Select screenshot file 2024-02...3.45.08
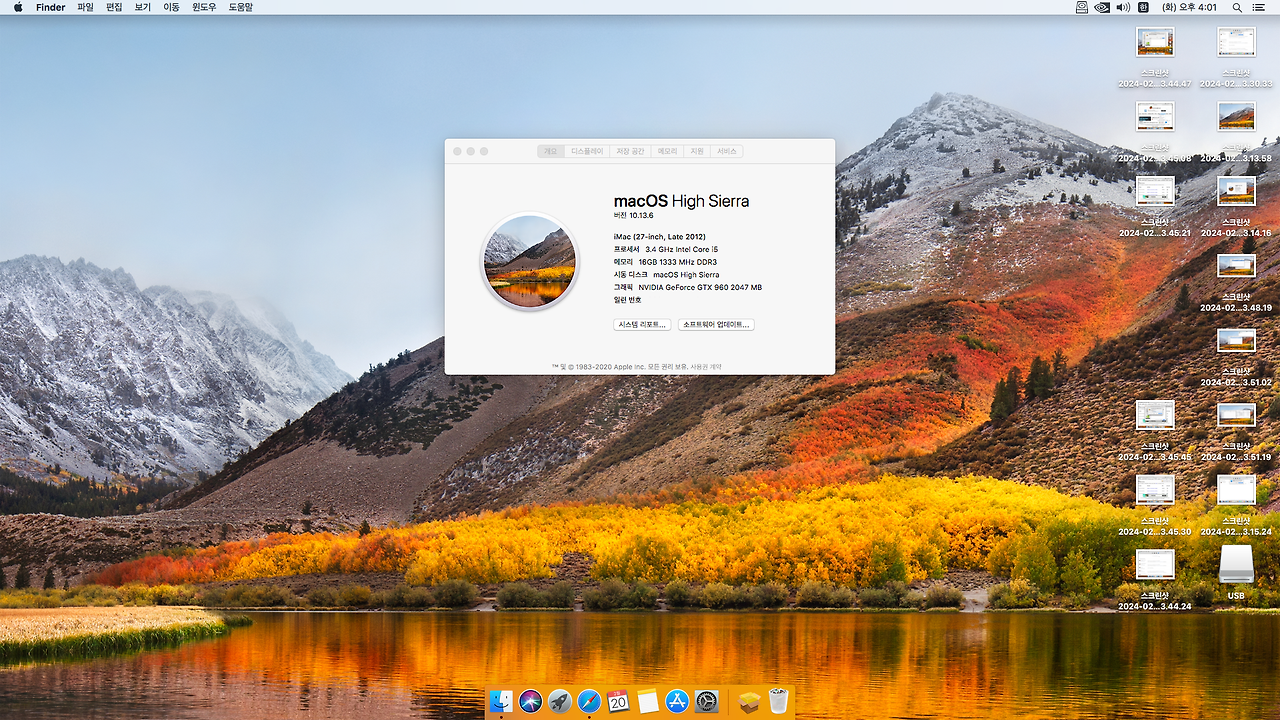Screen dimensions: 1280x720 pos(1155,132)
